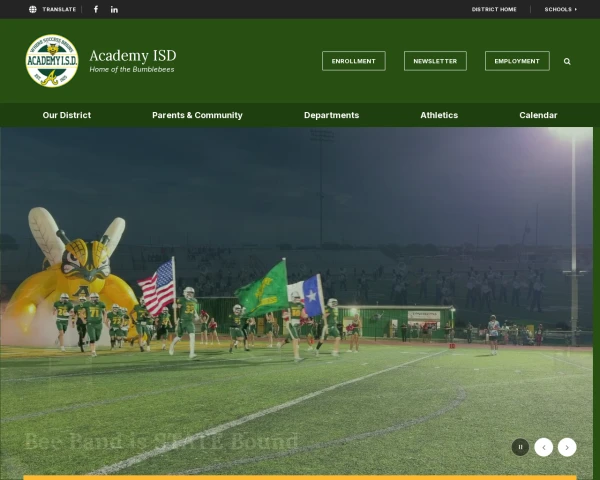Pause the slideshow with the pause button
Screen dimensions: 600x480
coord(520,447)
